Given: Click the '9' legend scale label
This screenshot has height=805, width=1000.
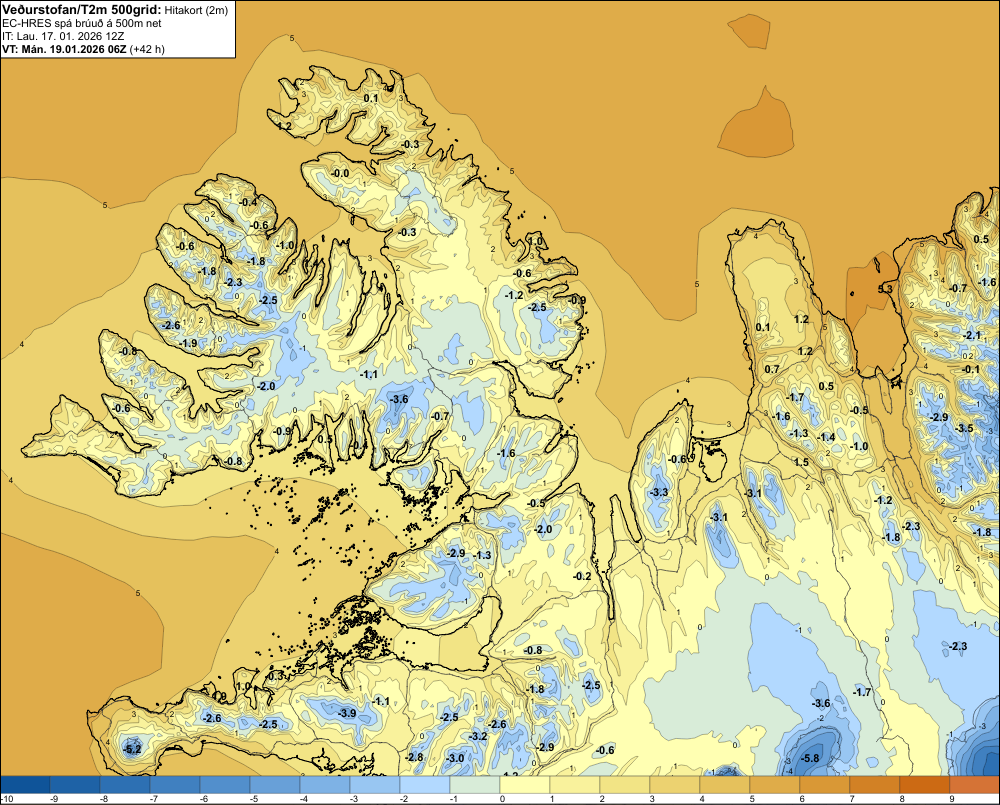Looking at the screenshot, I should [952, 799].
